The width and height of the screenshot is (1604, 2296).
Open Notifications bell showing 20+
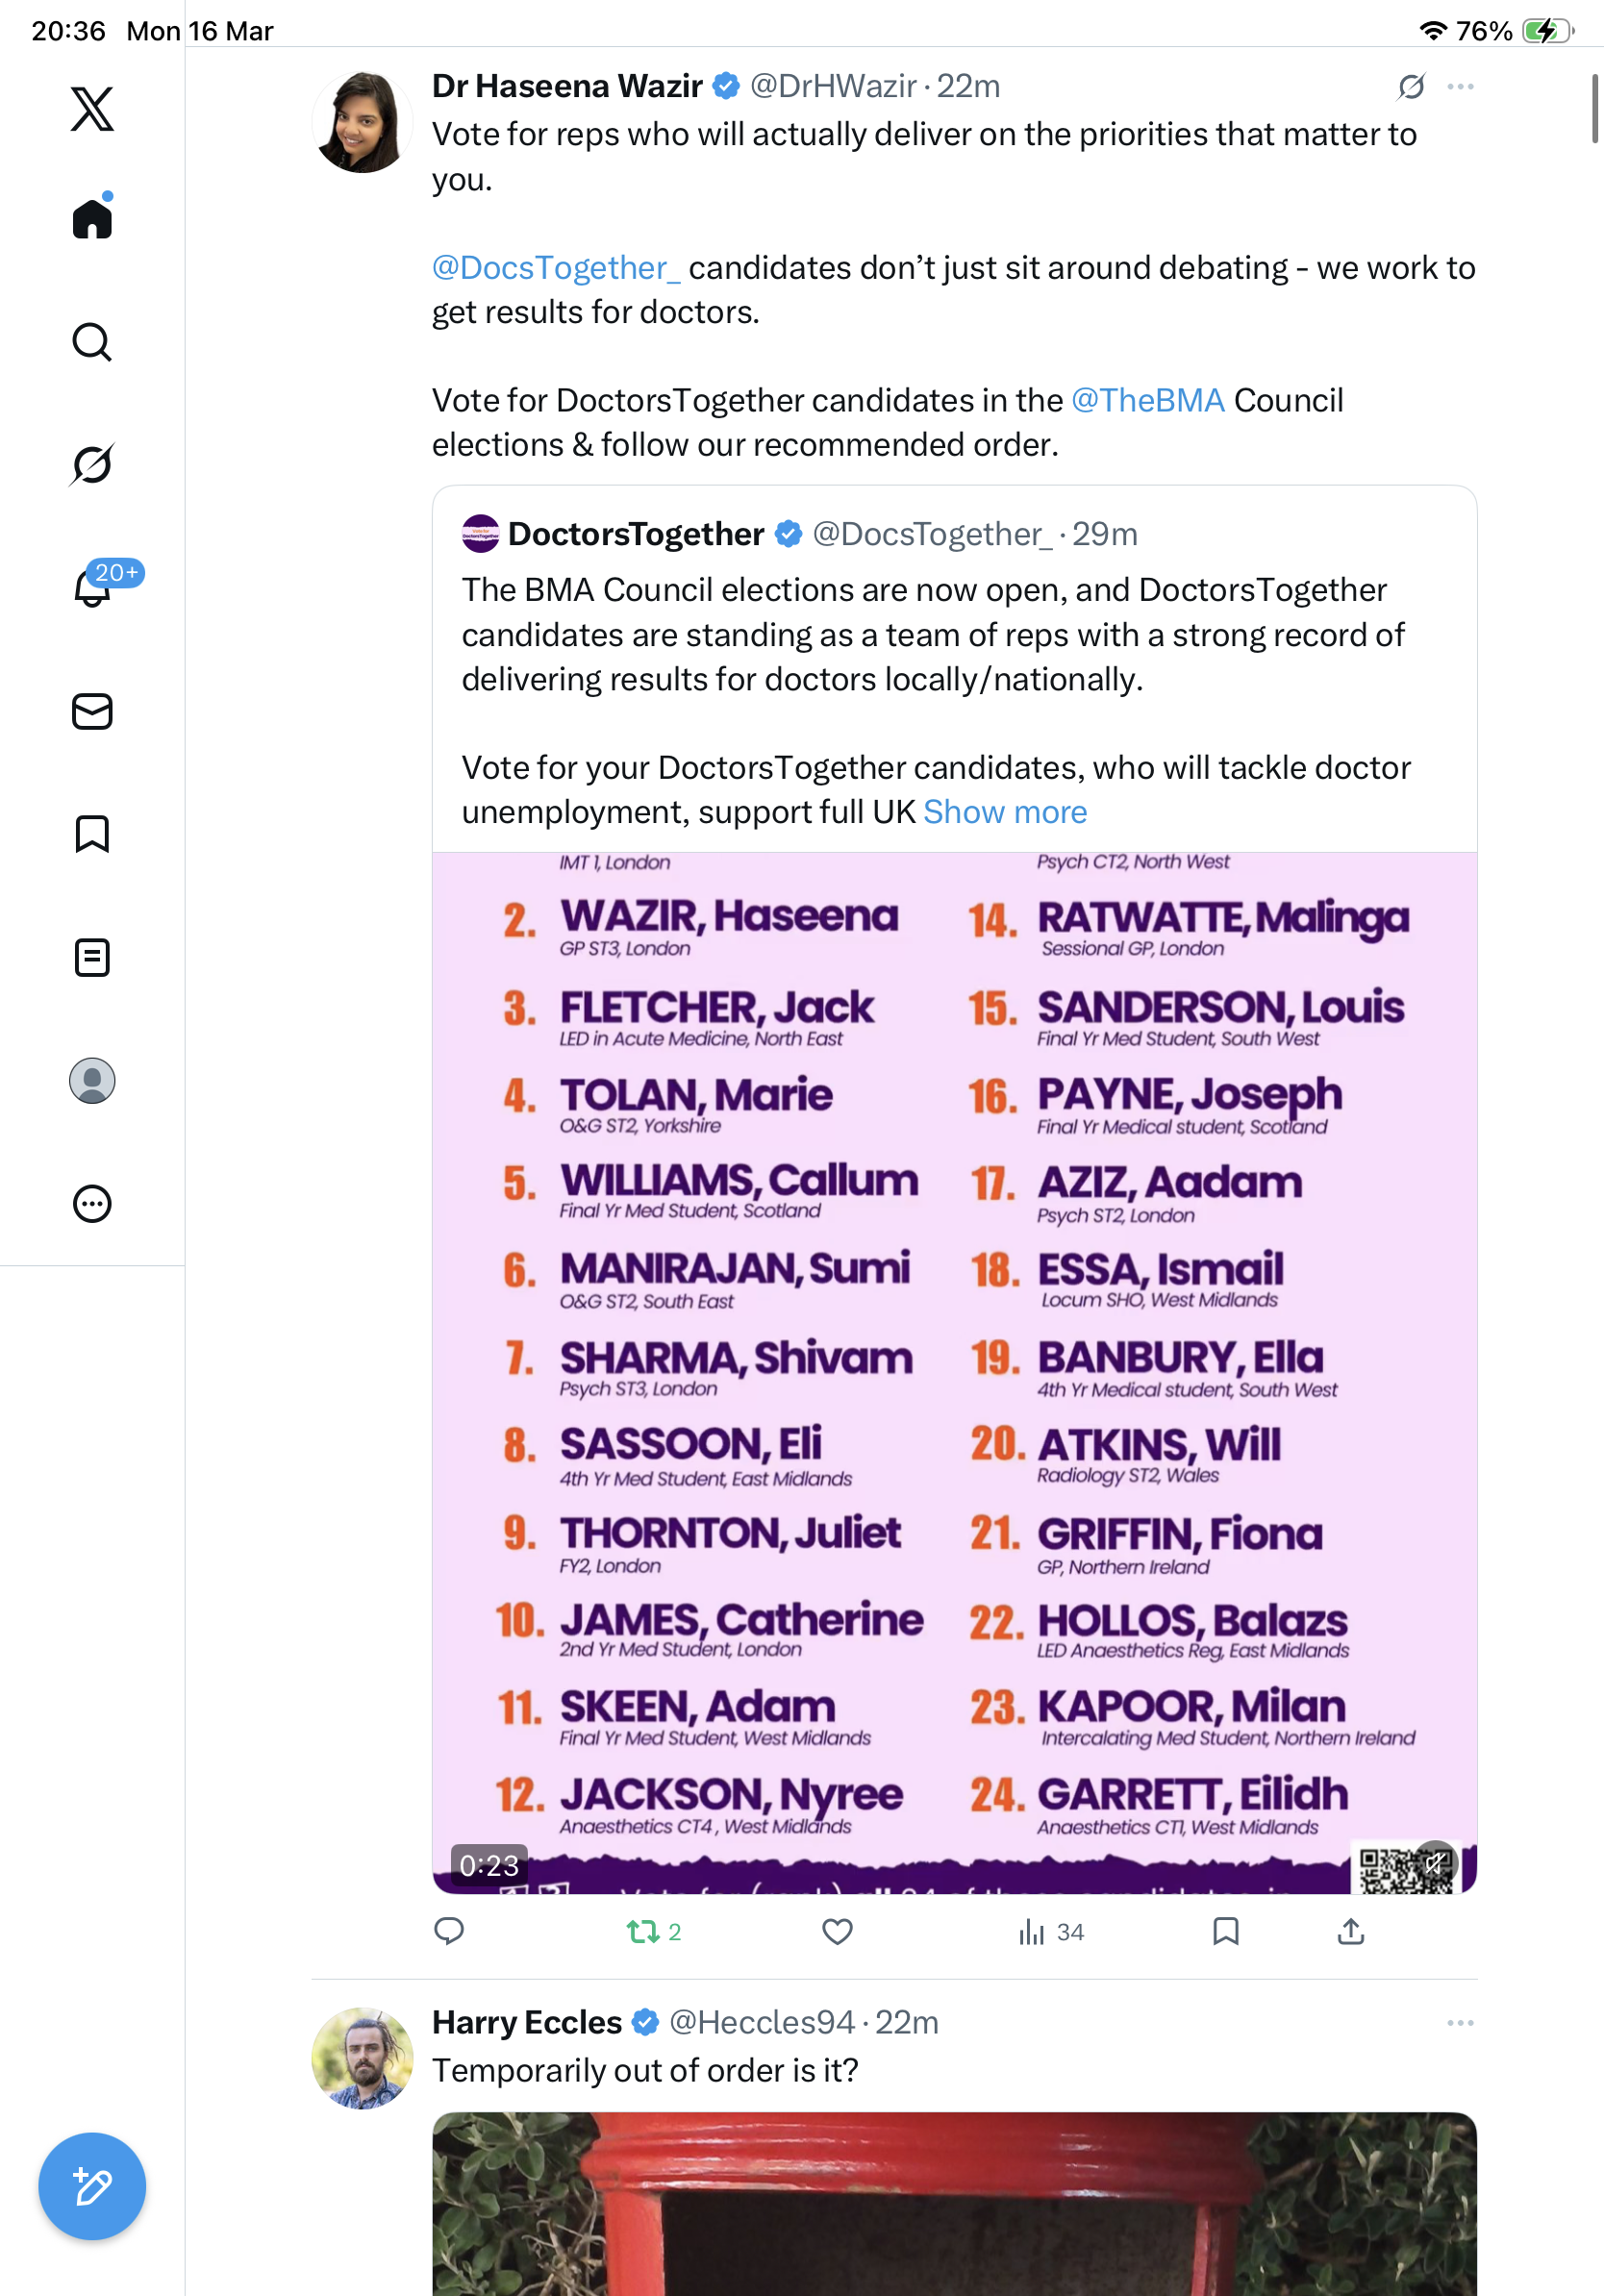[94, 587]
